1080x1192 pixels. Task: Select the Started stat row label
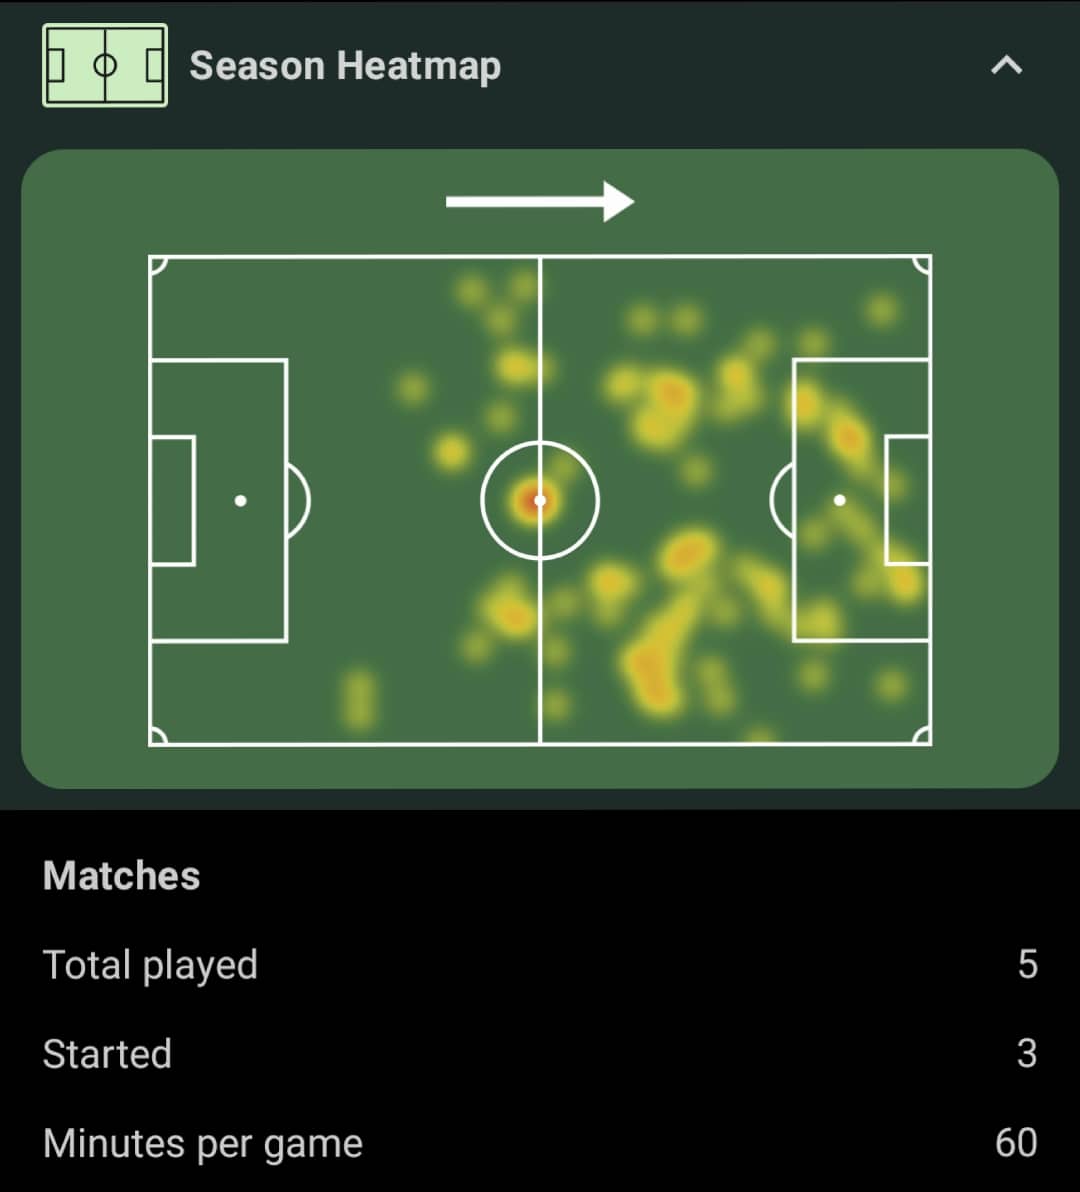pyautogui.click(x=107, y=1054)
